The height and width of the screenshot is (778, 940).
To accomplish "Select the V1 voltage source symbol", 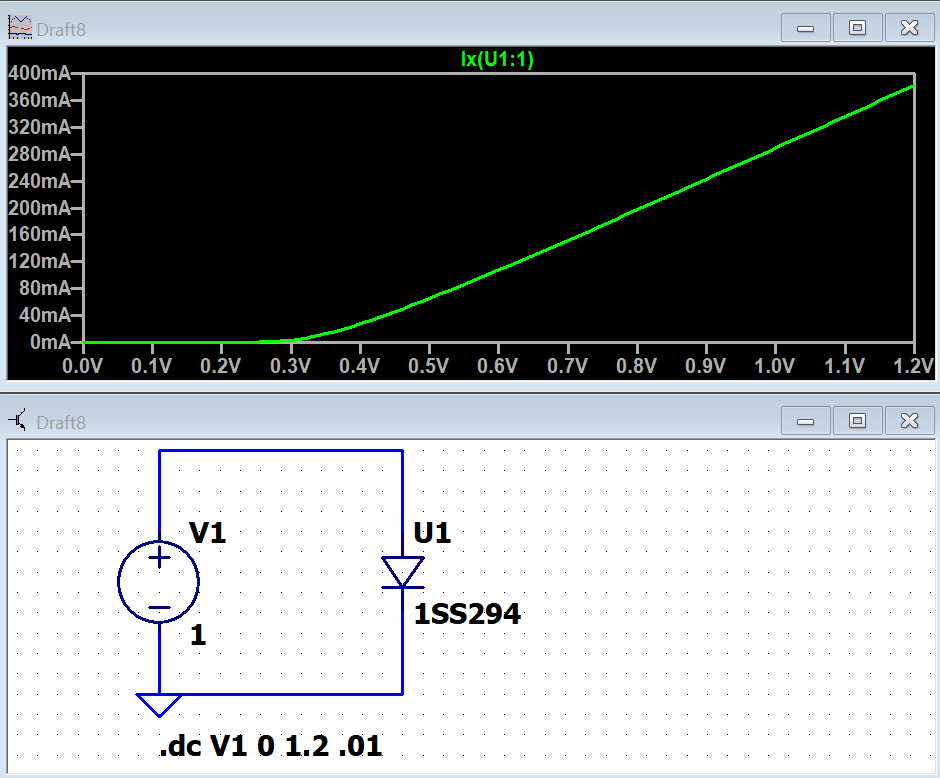I will pyautogui.click(x=159, y=582).
